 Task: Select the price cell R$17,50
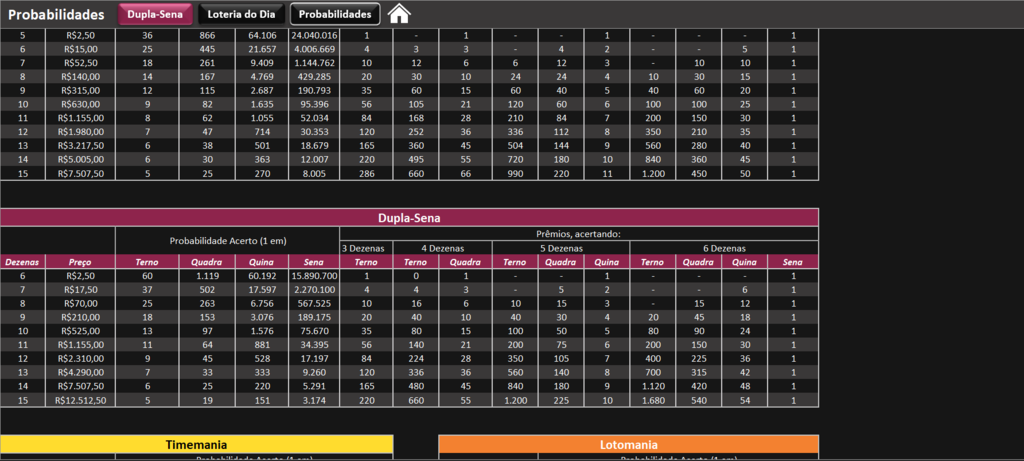(80, 289)
